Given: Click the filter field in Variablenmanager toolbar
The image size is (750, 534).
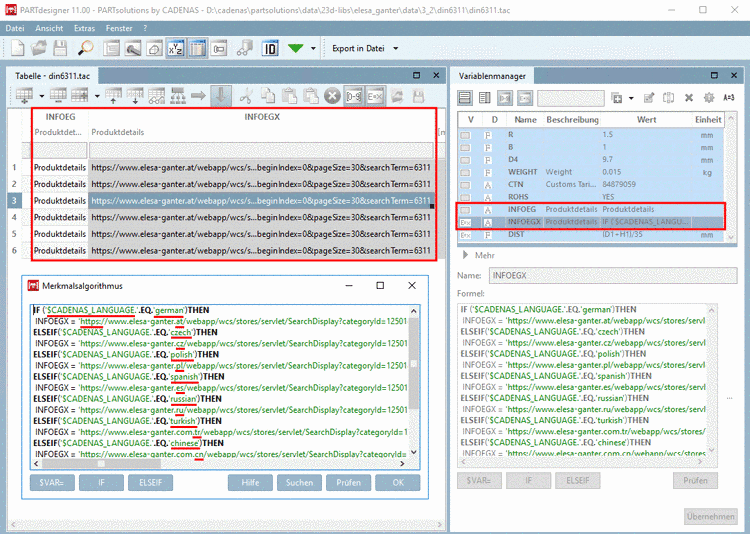Looking at the screenshot, I should 569,98.
